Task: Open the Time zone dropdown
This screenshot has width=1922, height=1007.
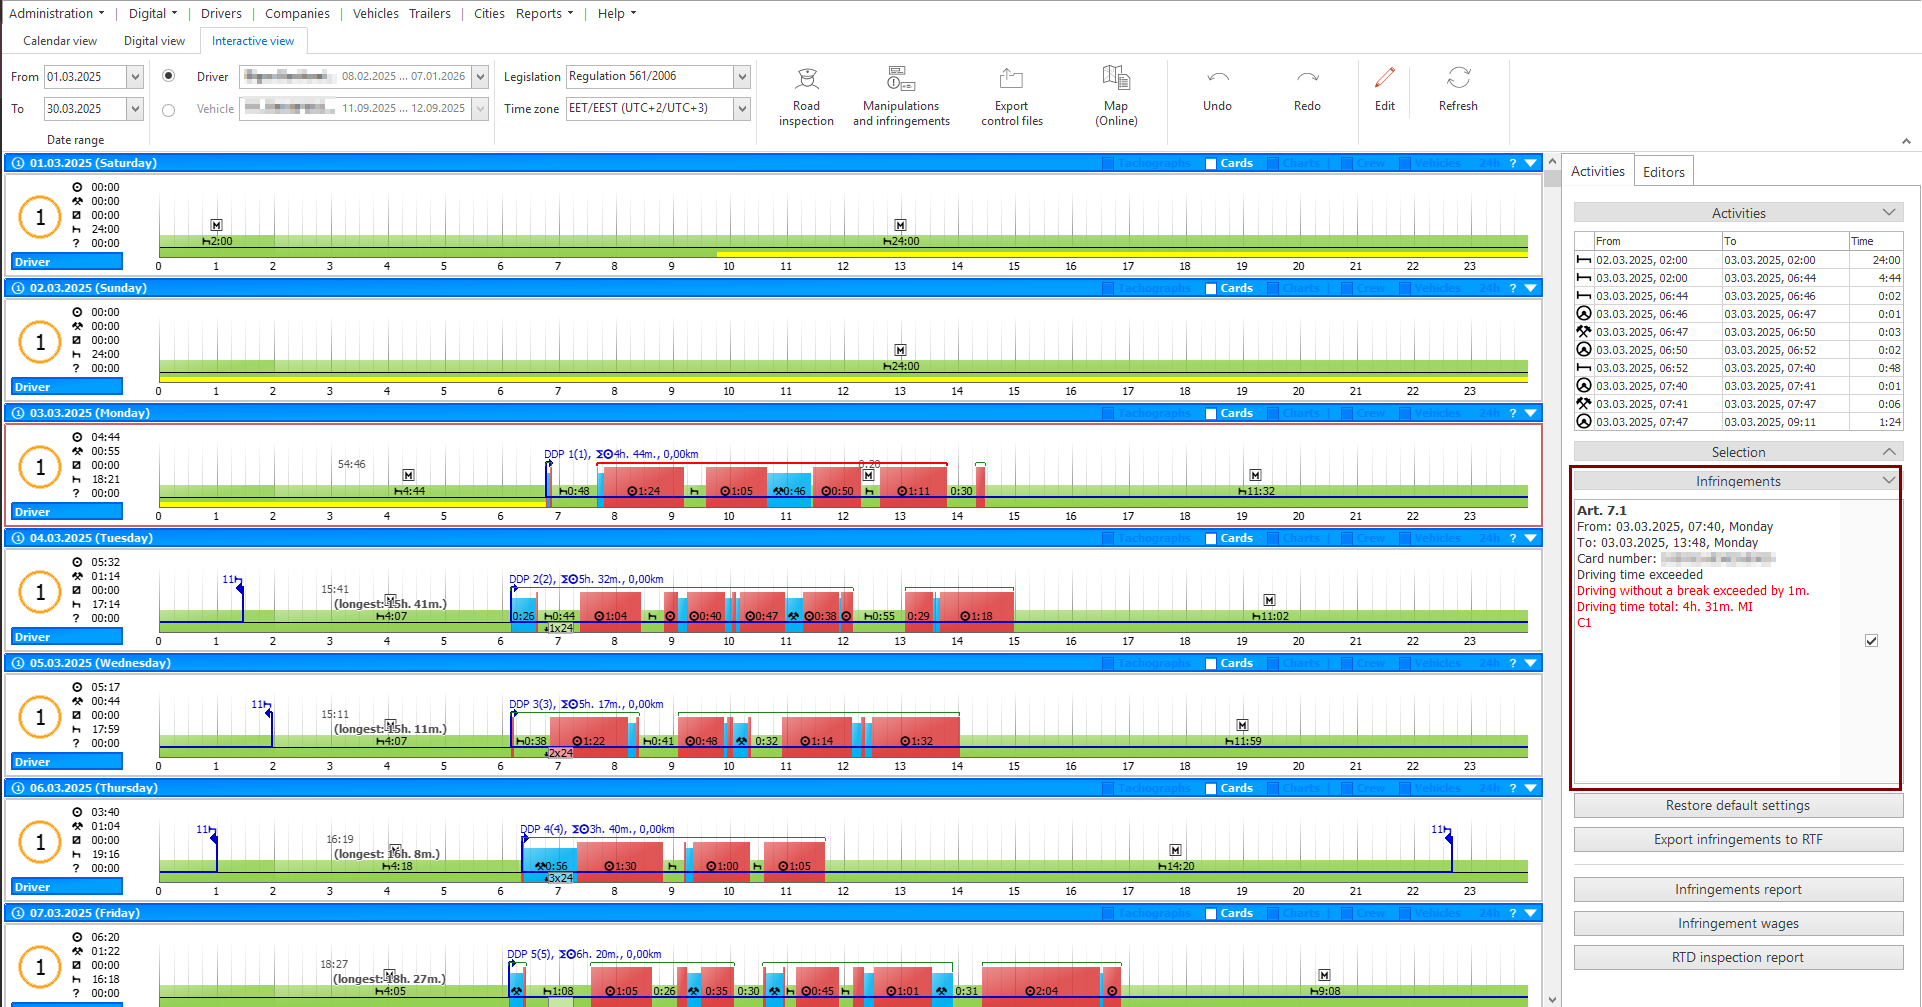Action: tap(742, 108)
